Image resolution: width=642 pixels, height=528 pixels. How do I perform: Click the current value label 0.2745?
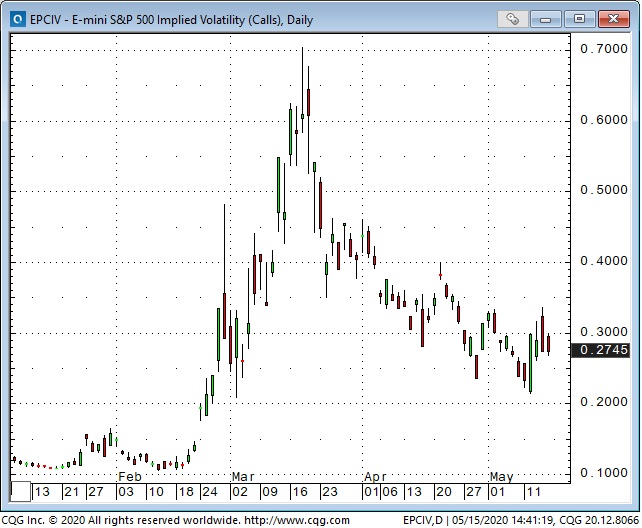(x=600, y=350)
